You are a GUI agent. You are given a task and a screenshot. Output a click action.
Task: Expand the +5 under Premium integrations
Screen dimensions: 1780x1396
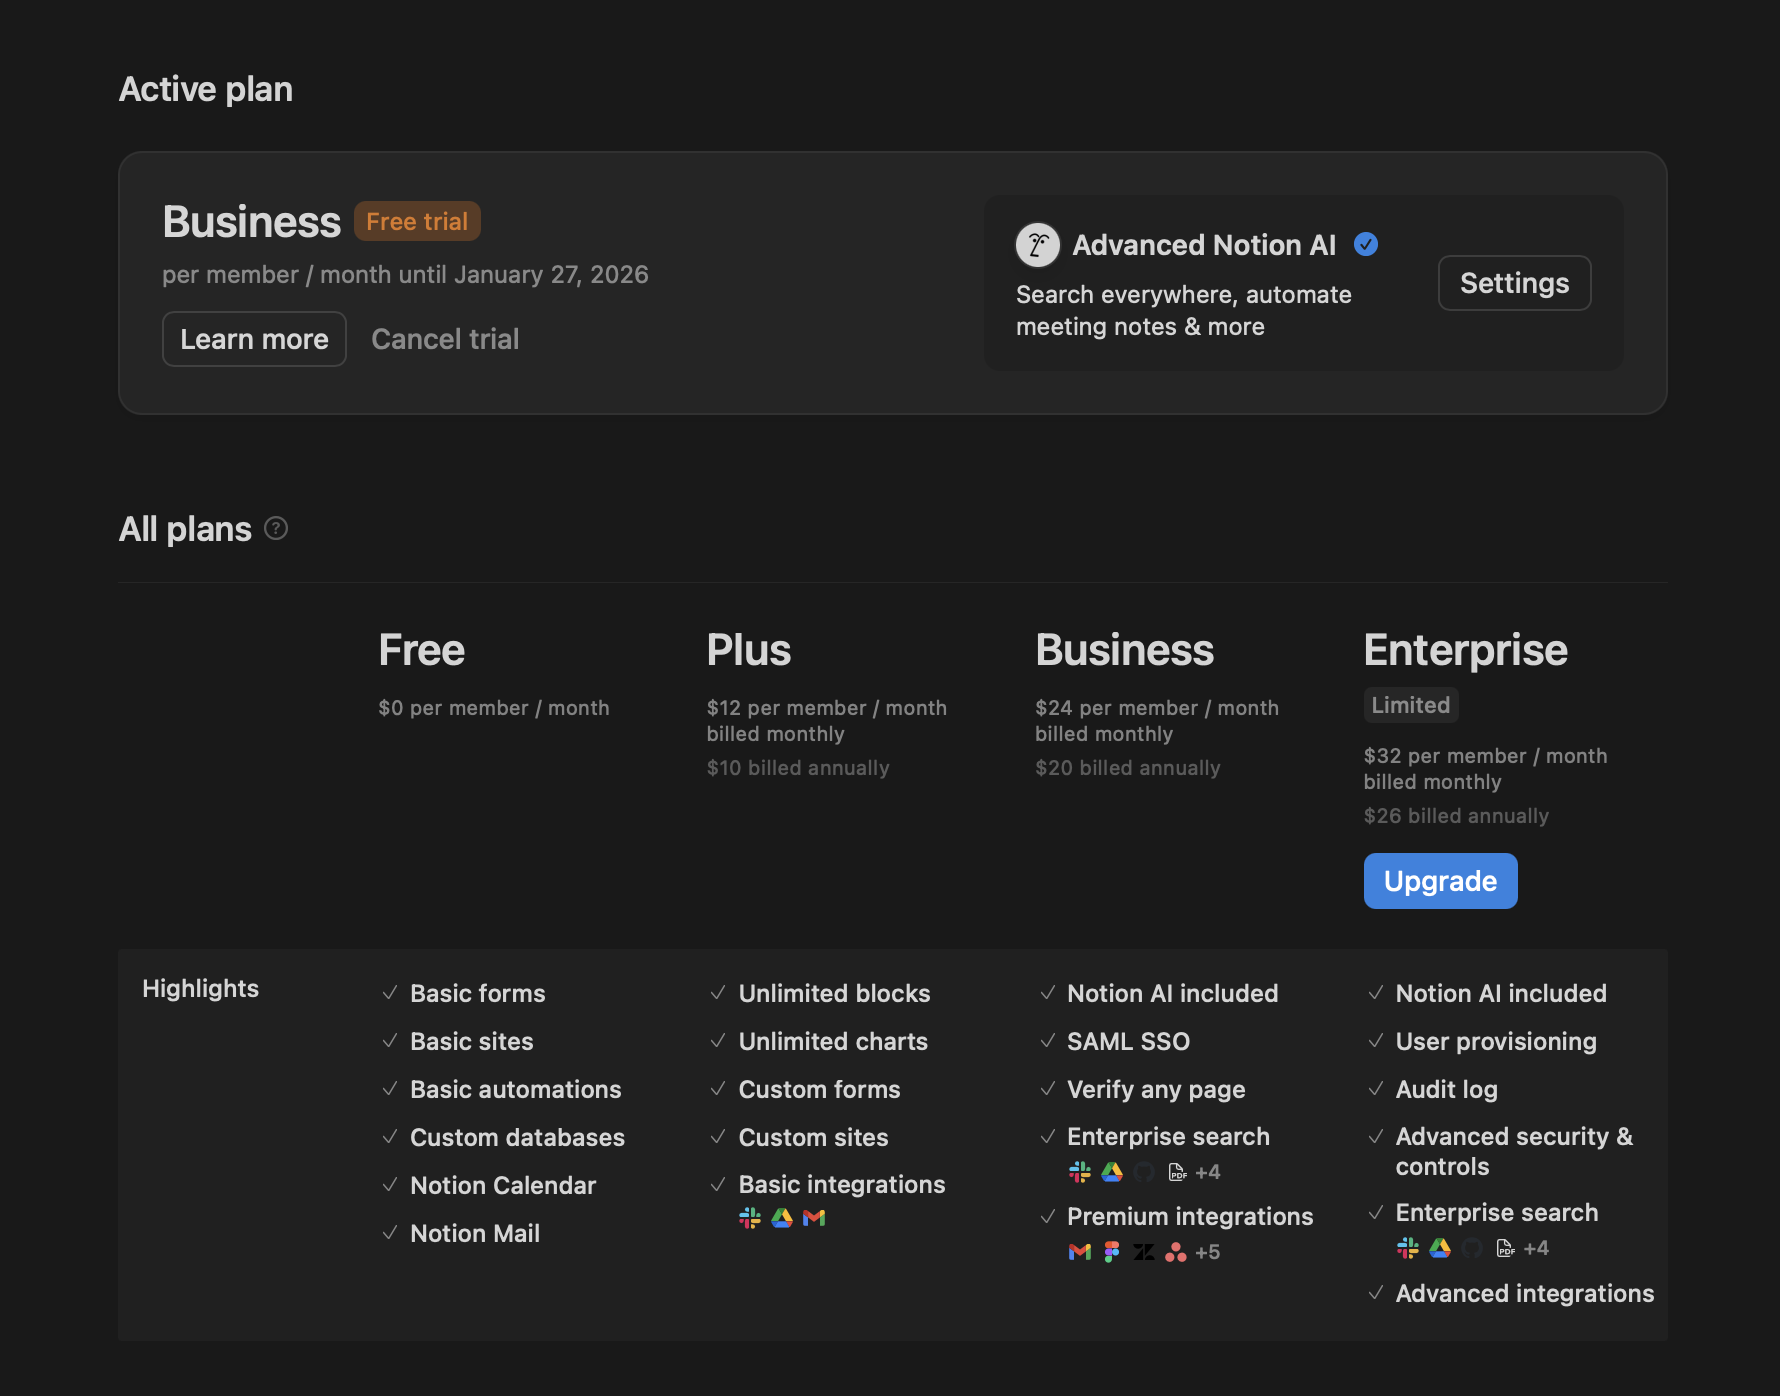(x=1207, y=1251)
